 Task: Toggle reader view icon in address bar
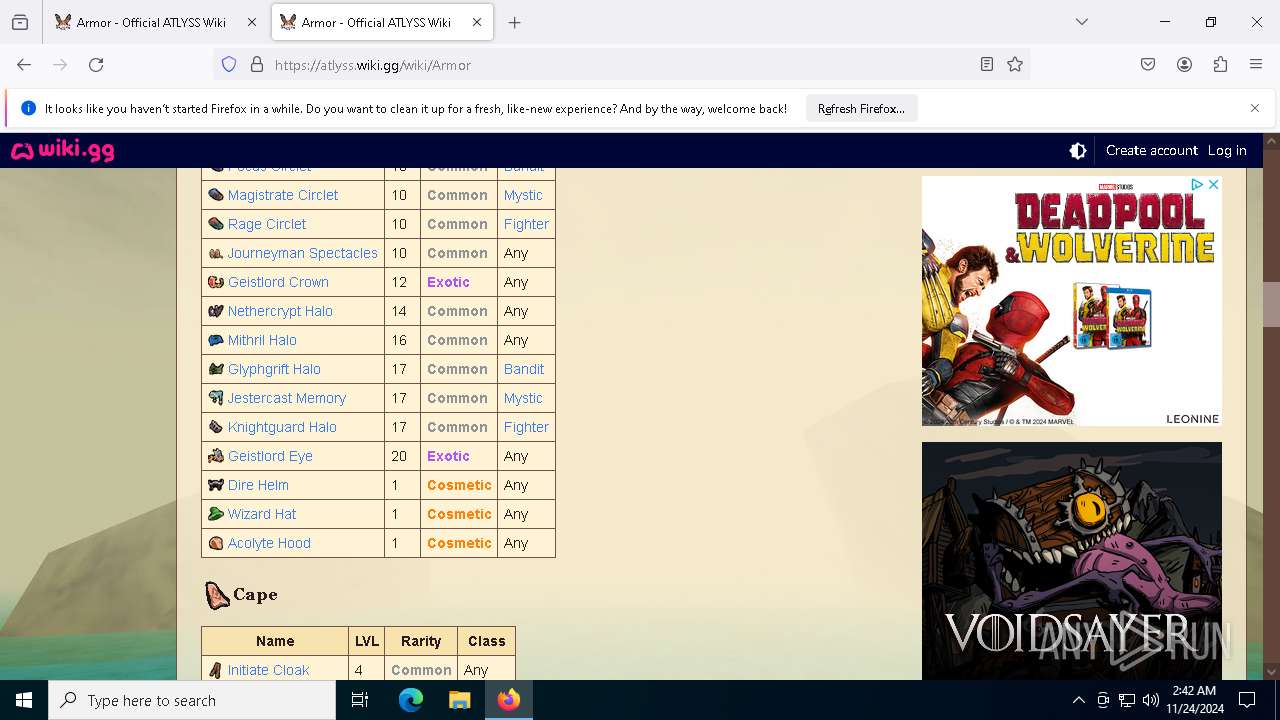point(987,65)
